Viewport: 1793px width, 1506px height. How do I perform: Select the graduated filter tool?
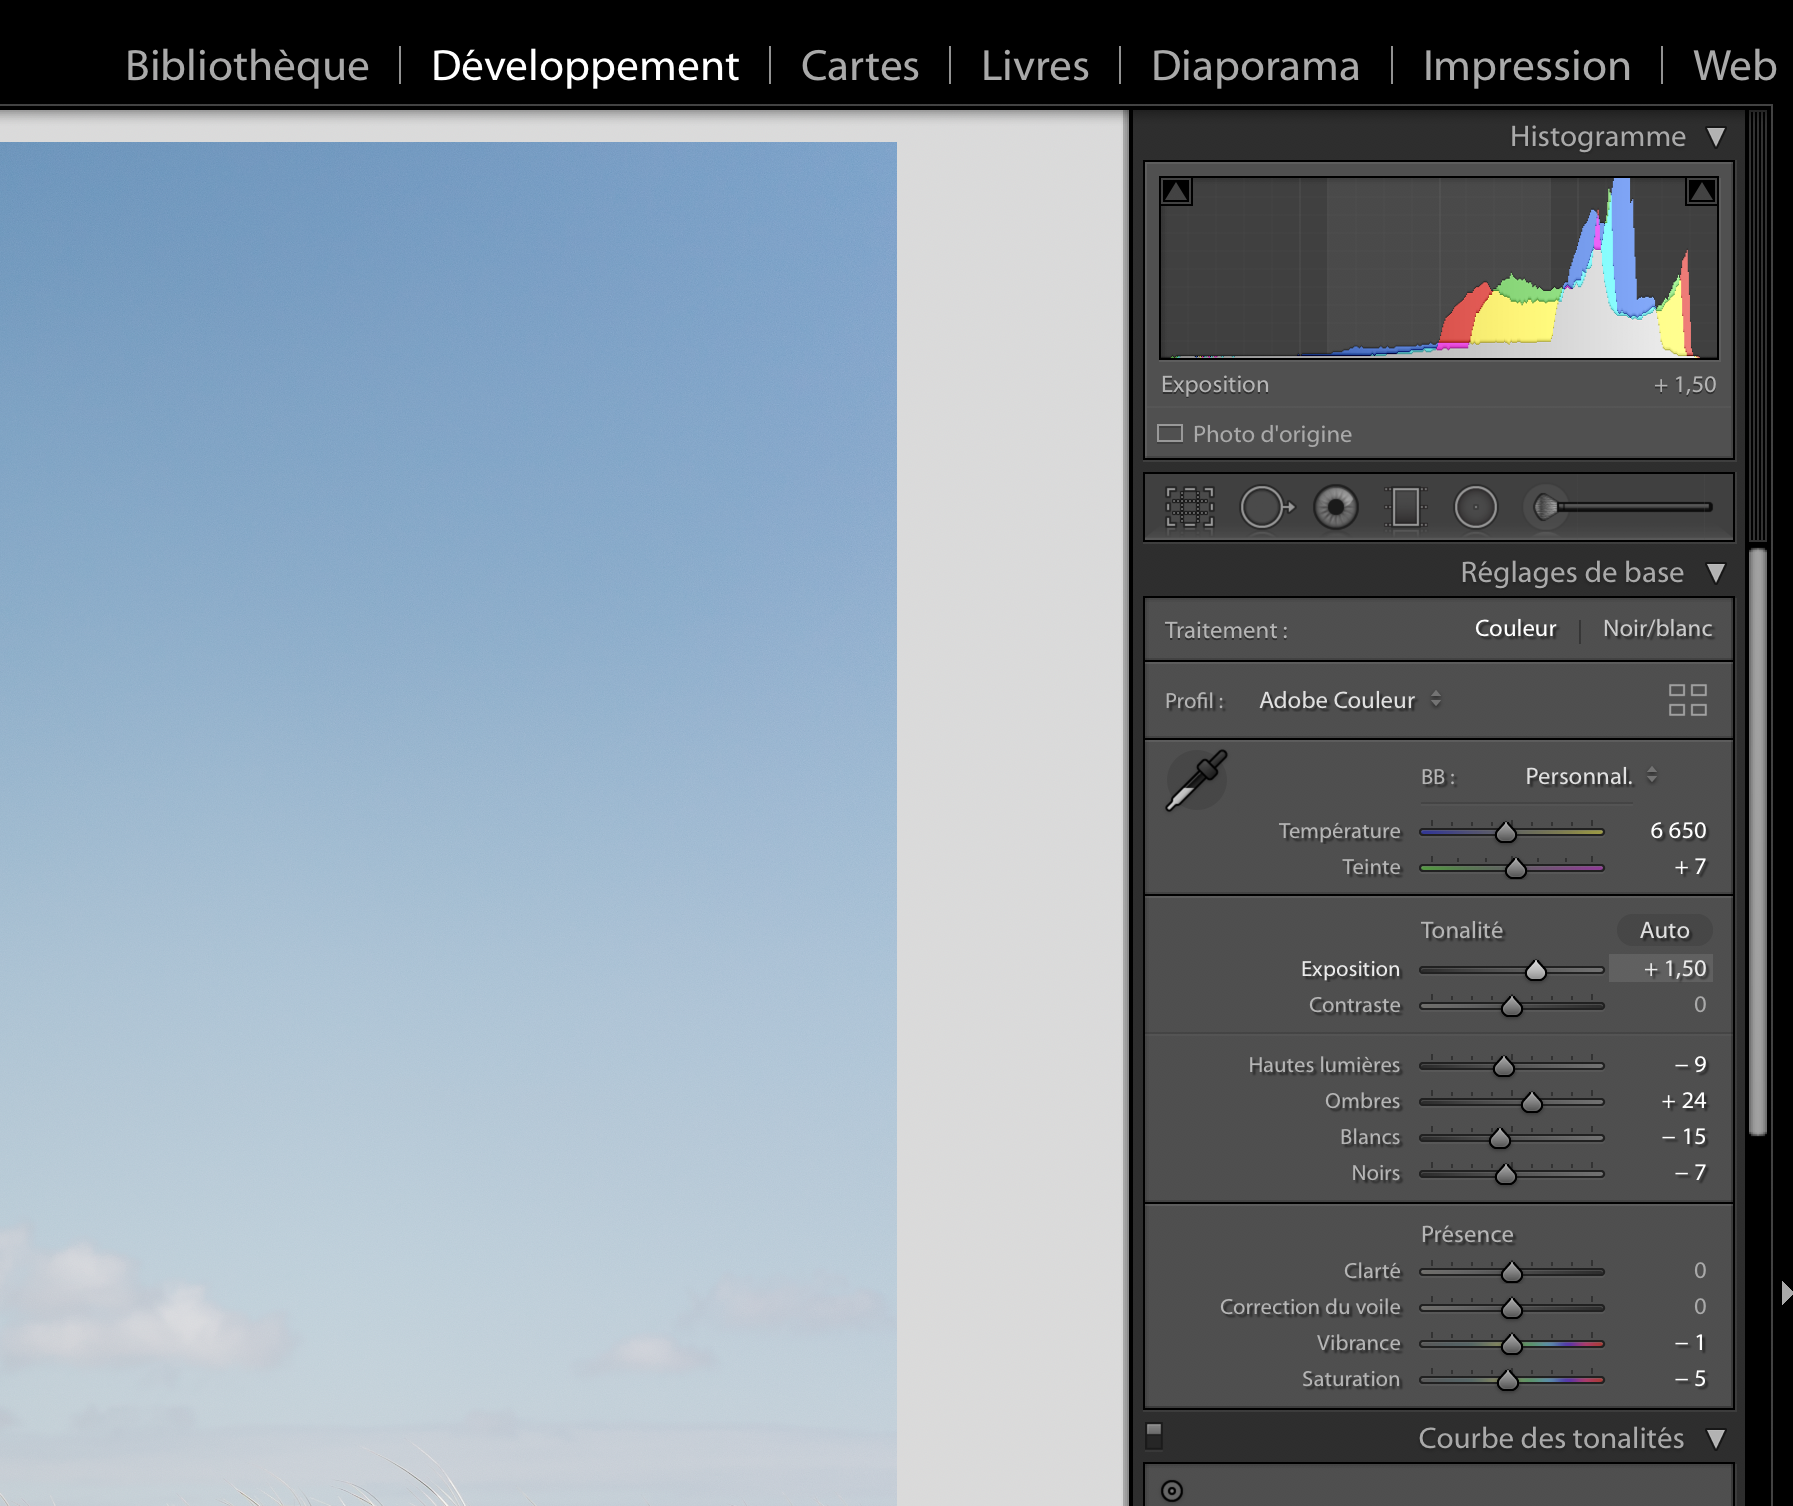(1405, 507)
